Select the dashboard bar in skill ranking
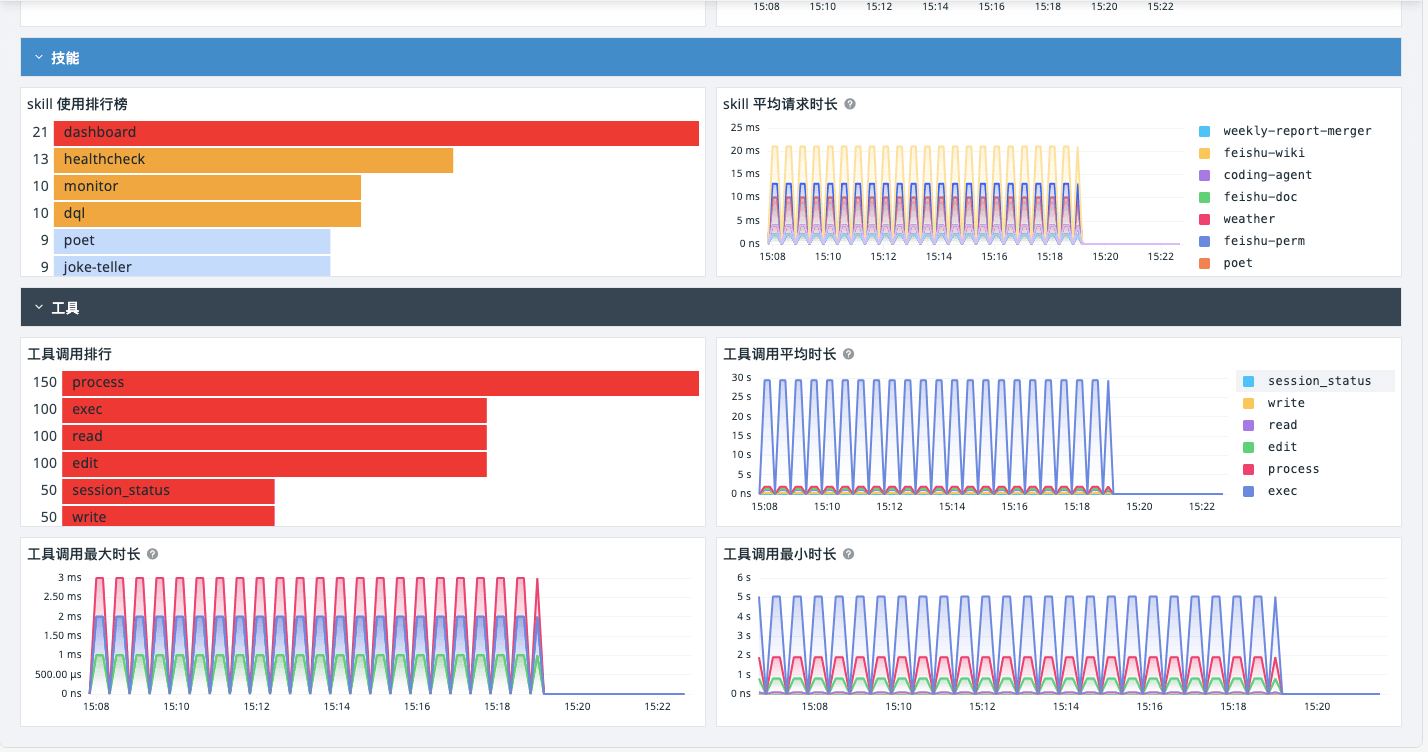 point(376,133)
